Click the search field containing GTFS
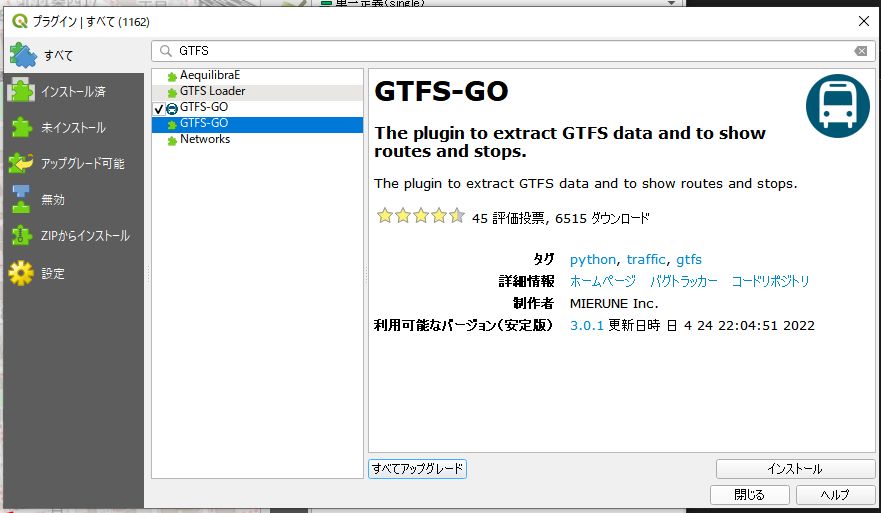881x513 pixels. [x=512, y=51]
